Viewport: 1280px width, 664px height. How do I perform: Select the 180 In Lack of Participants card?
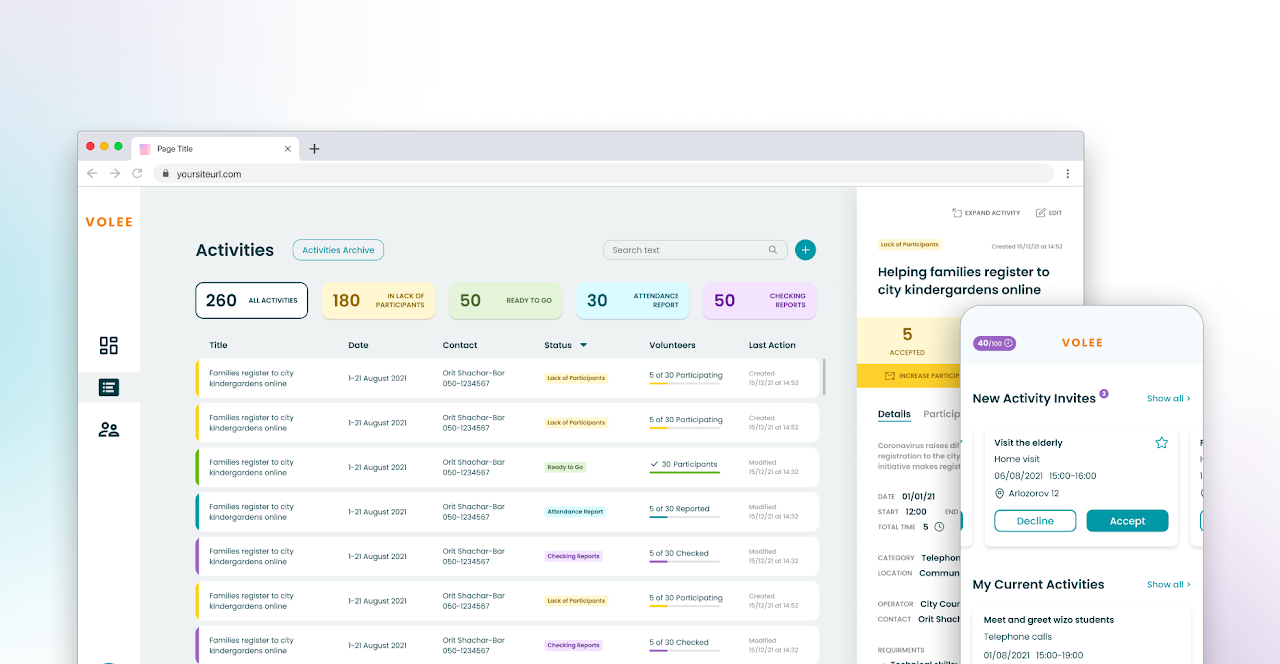tap(378, 300)
